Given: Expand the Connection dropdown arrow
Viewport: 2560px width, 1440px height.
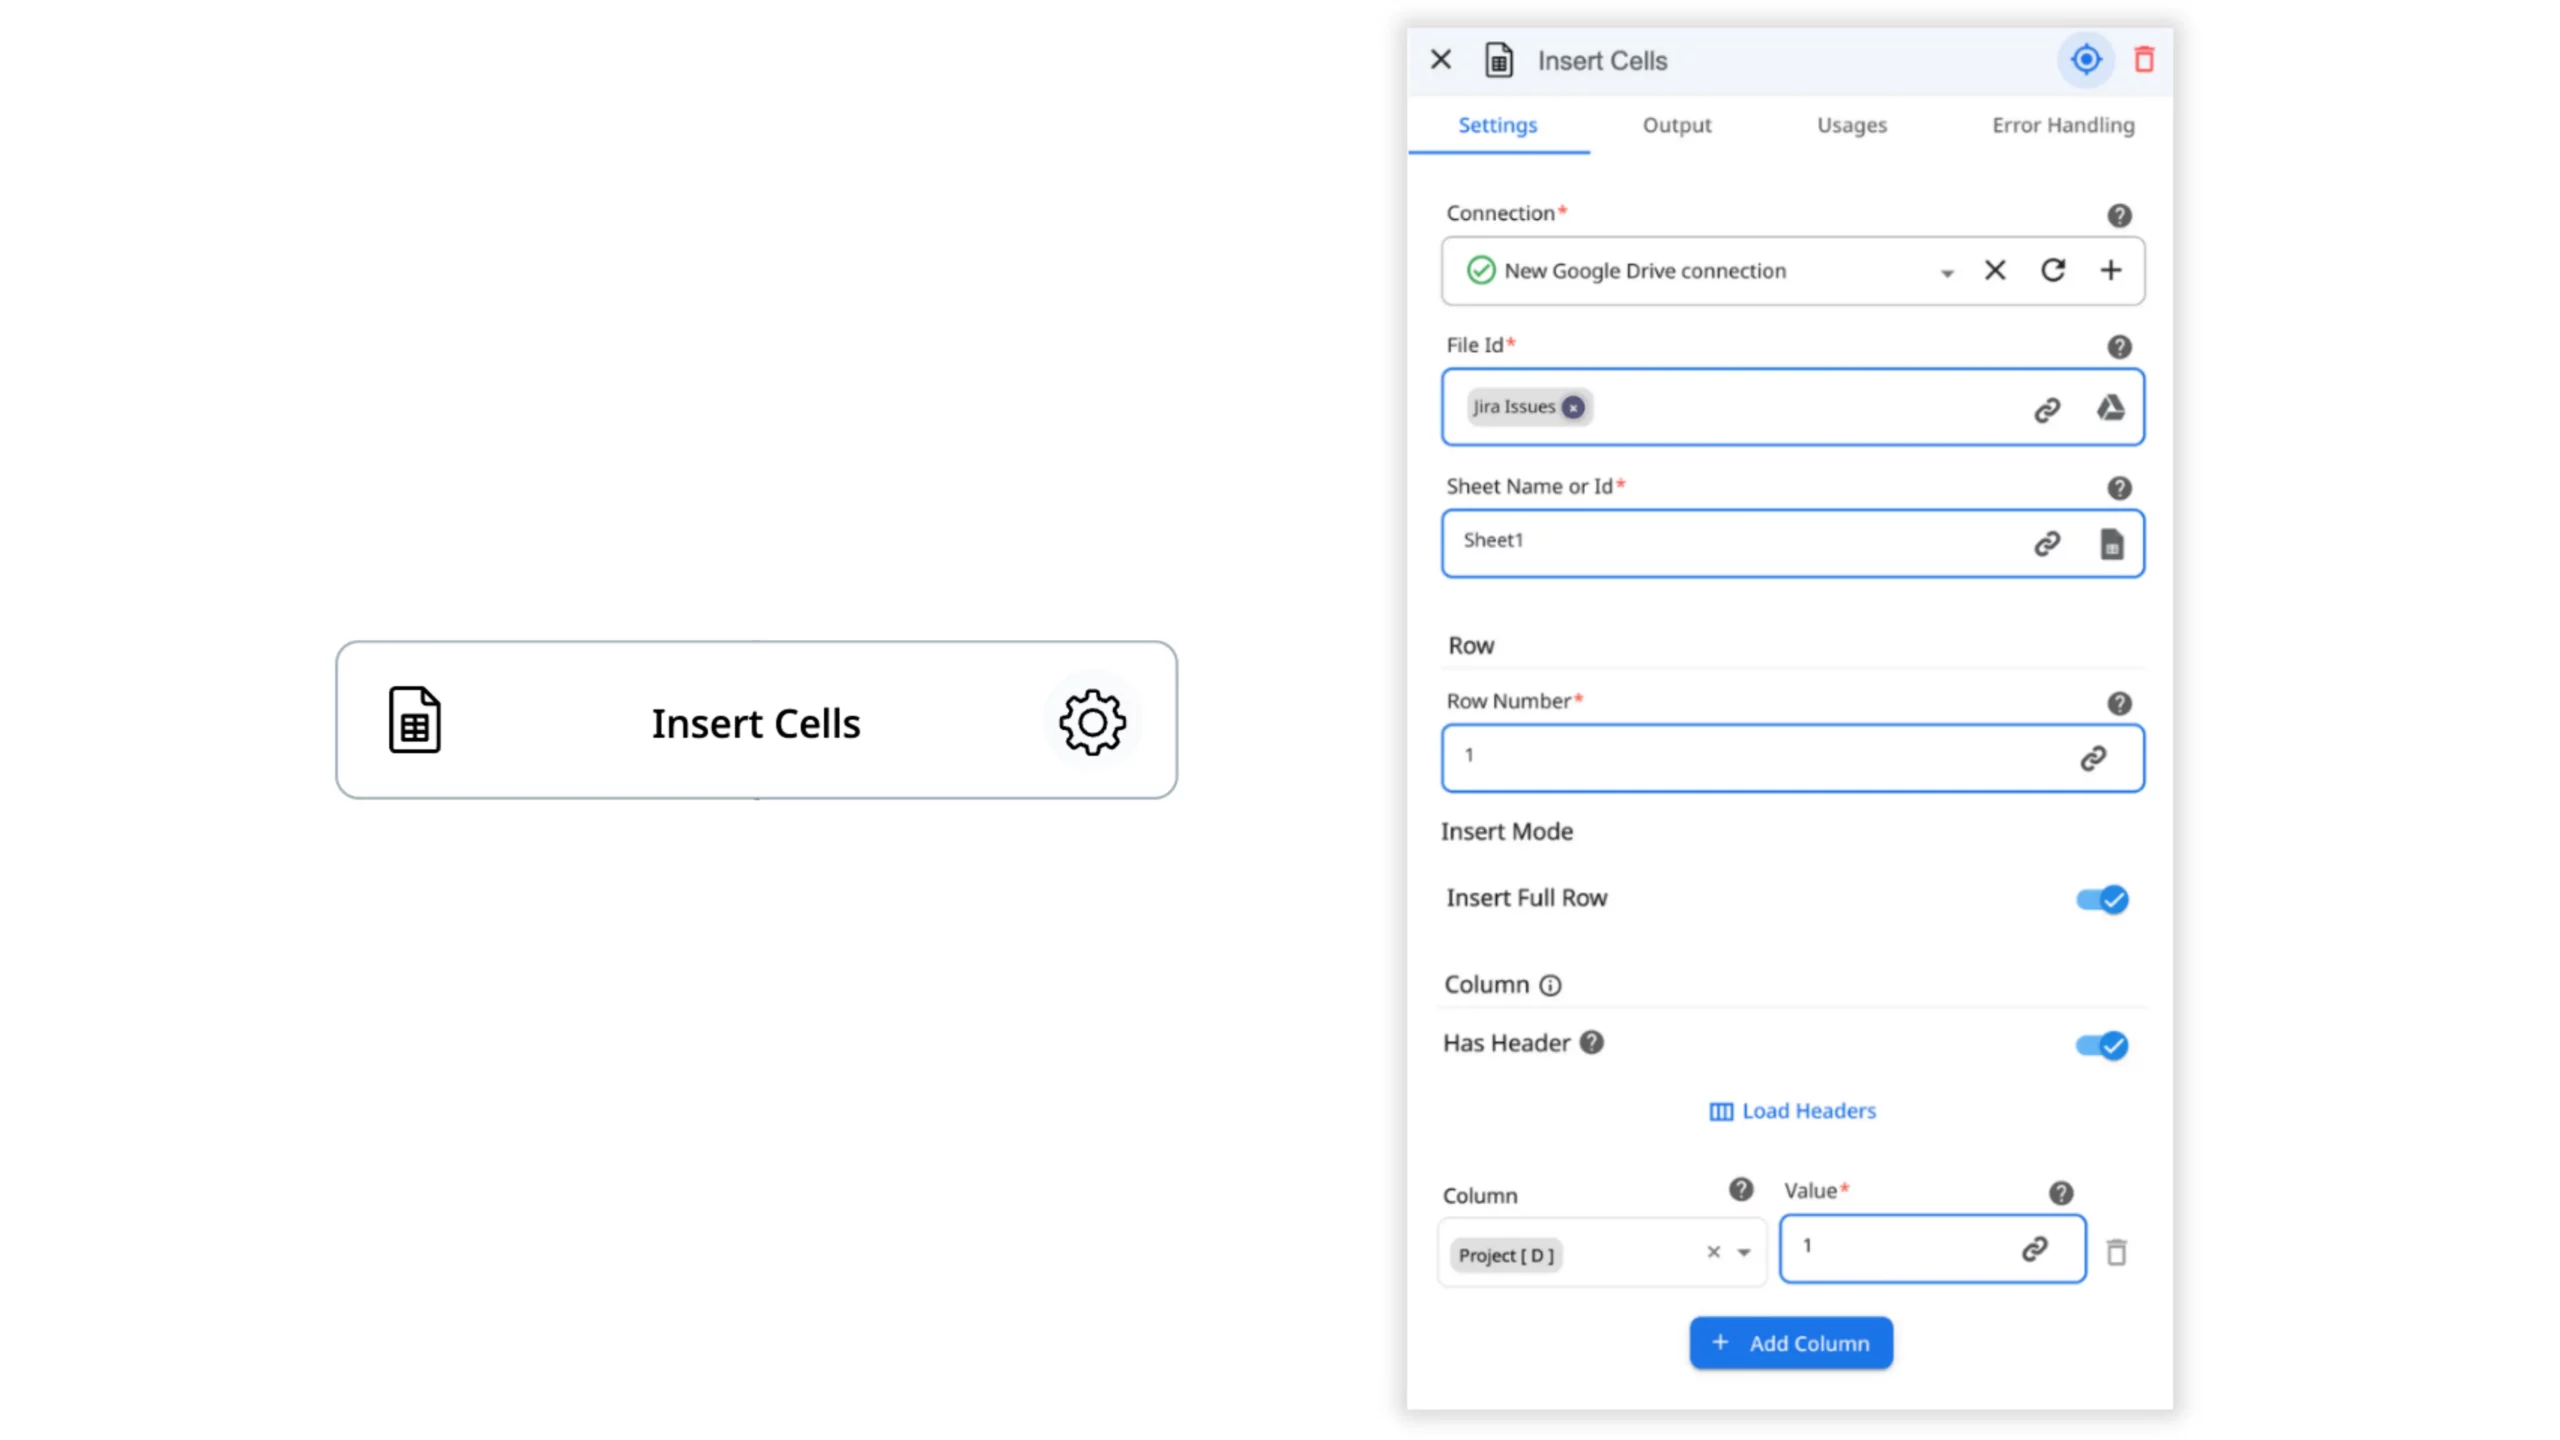Looking at the screenshot, I should click(1946, 272).
